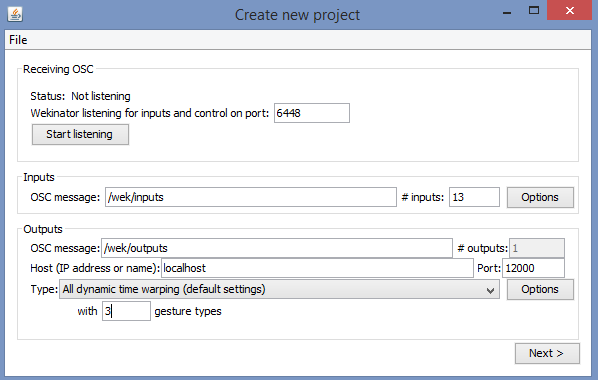This screenshot has height=380, width=598.
Task: Minimize the Create new project window
Action: 507,12
